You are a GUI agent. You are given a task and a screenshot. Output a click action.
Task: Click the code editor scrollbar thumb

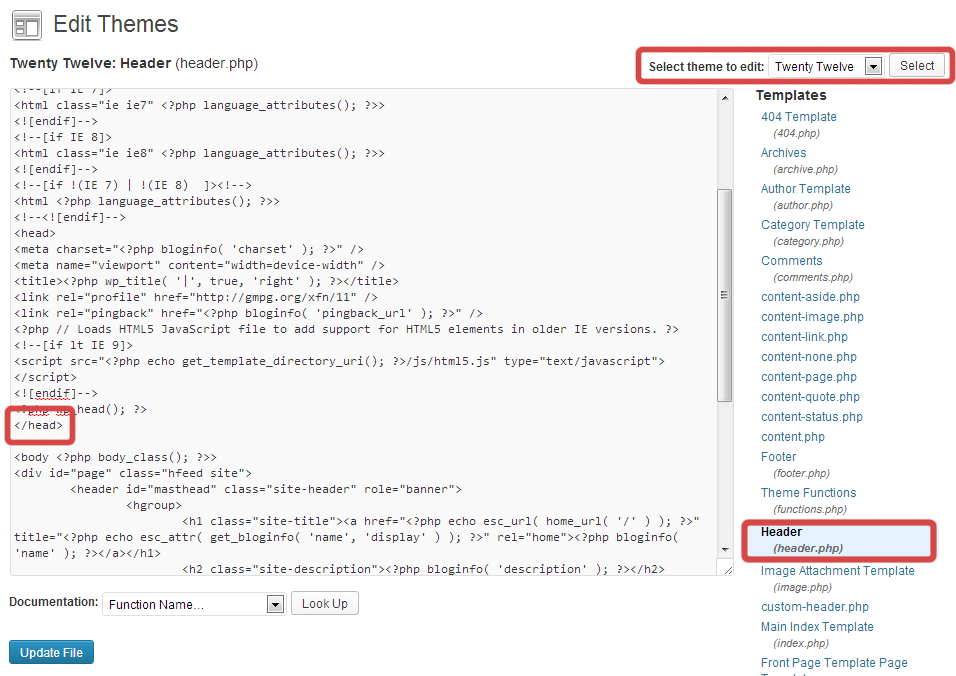[x=725, y=295]
